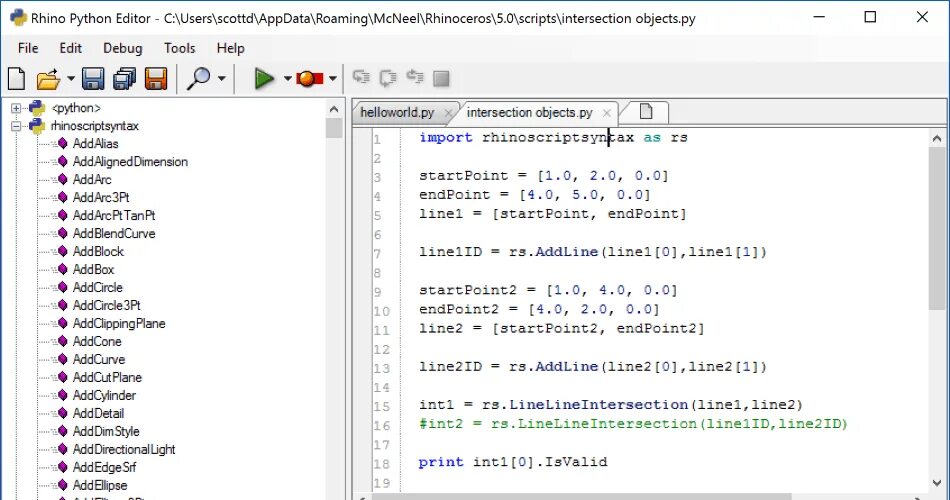This screenshot has width=950, height=500.
Task: Close the helloworld.py tab
Action: pos(448,113)
